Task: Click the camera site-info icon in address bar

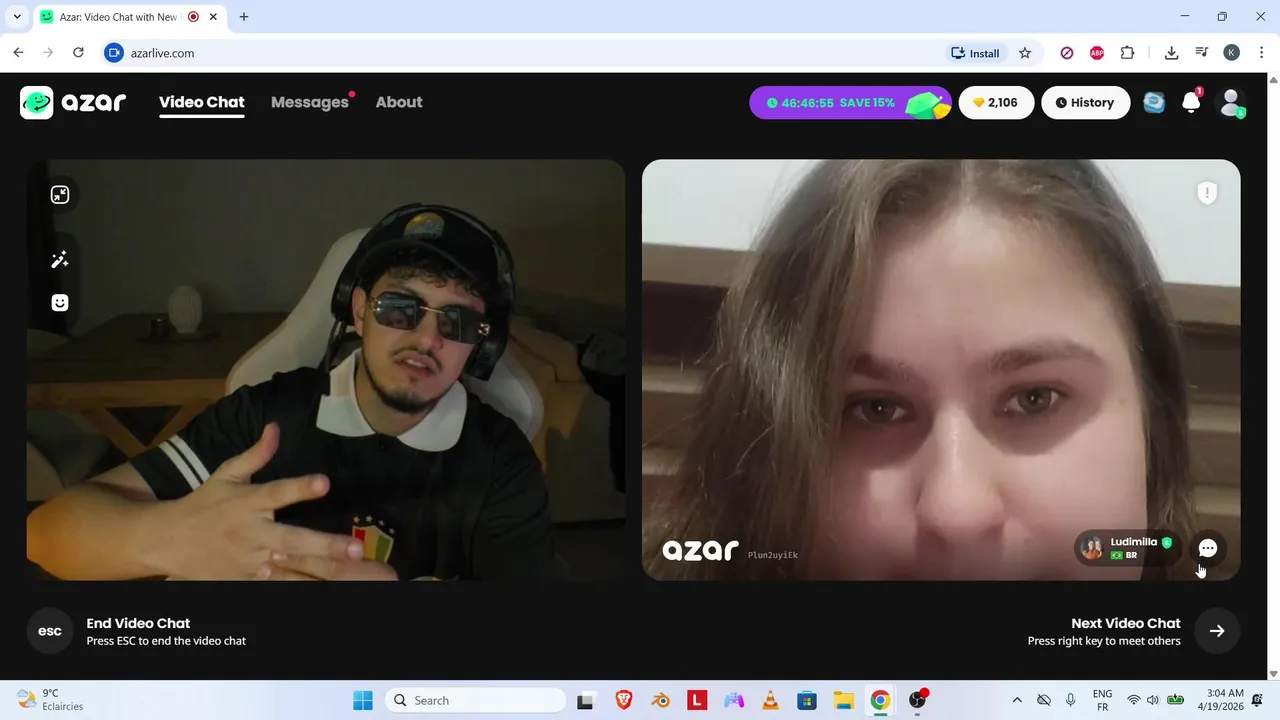Action: point(114,53)
